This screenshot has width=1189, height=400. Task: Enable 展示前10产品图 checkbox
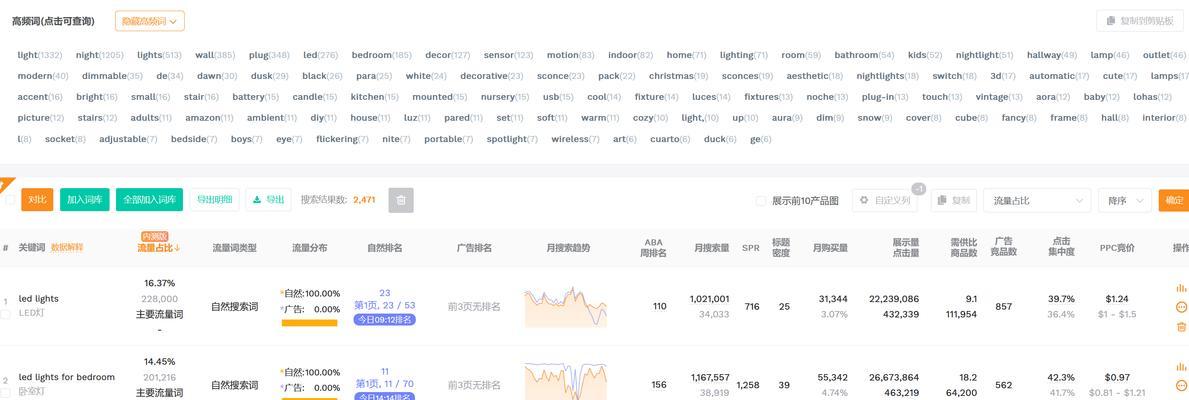(x=761, y=201)
